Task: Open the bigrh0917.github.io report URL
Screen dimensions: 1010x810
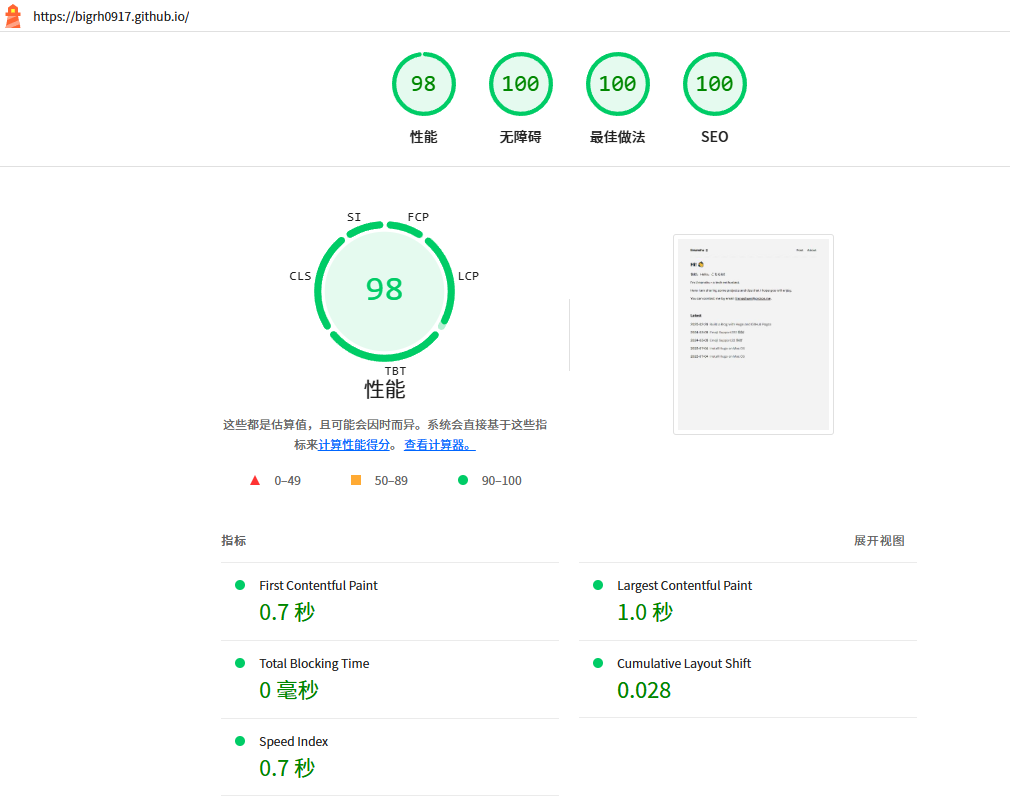Action: 111,17
